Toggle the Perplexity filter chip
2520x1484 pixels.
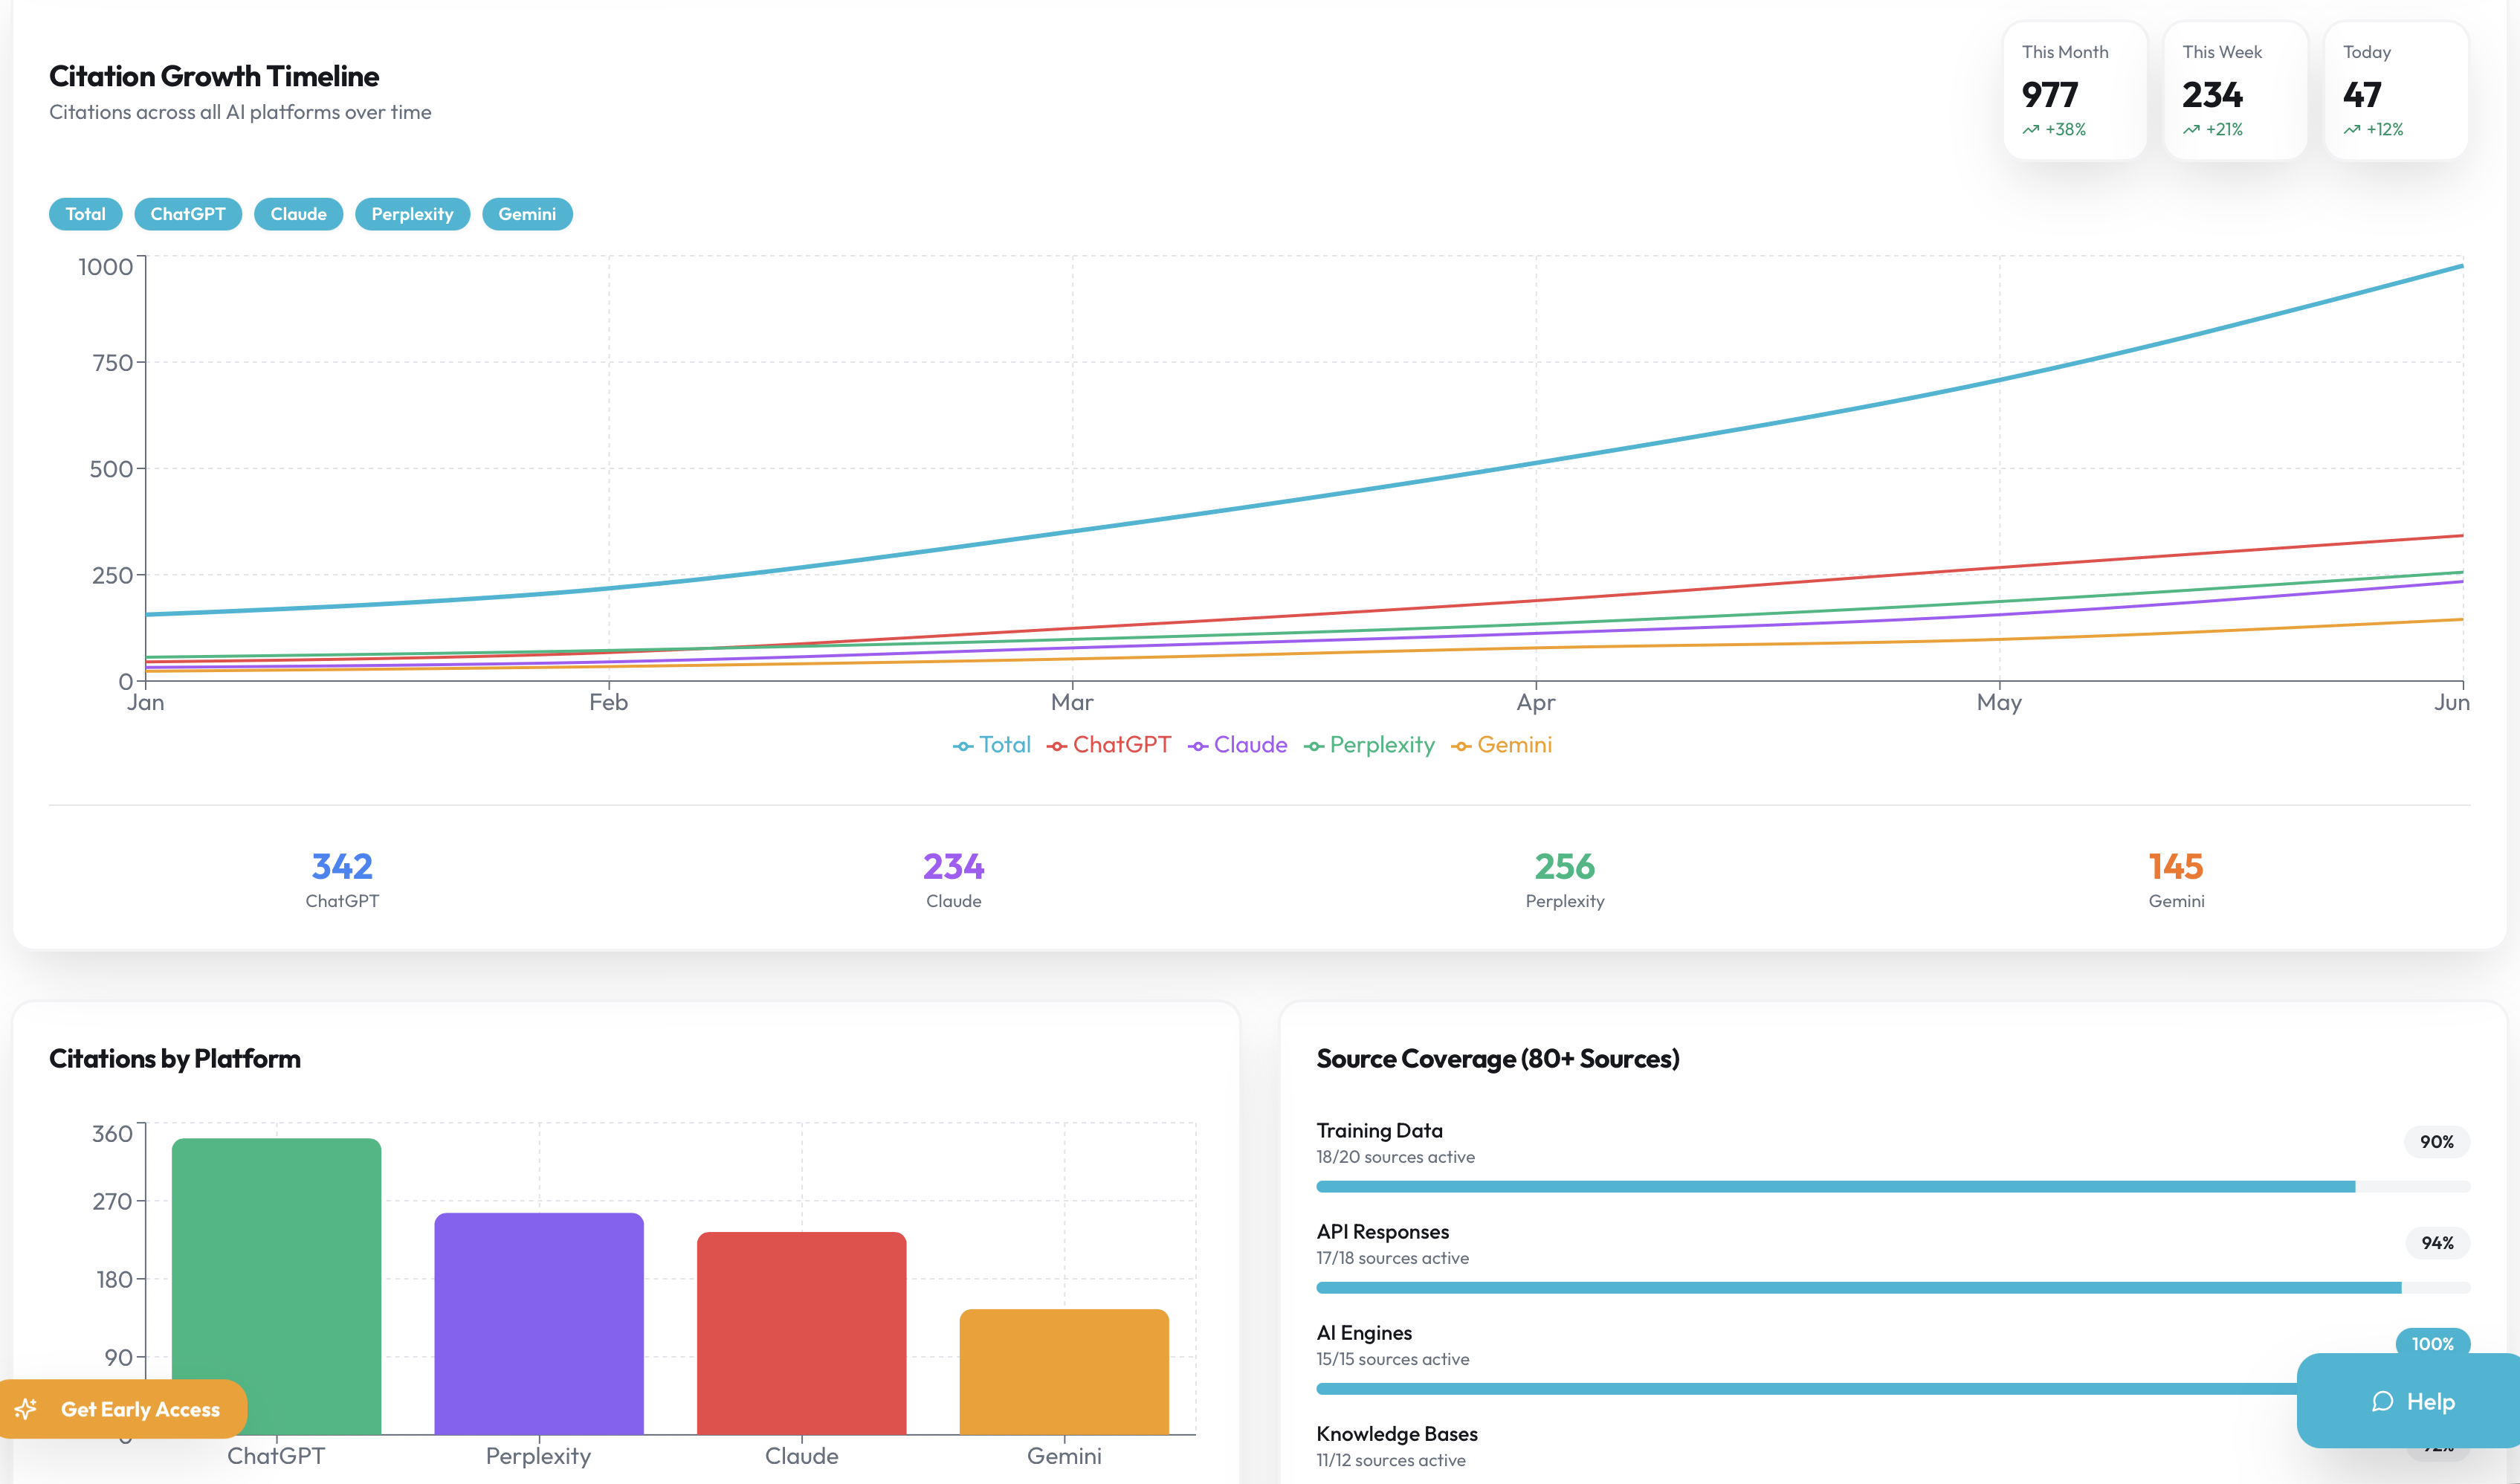(412, 214)
